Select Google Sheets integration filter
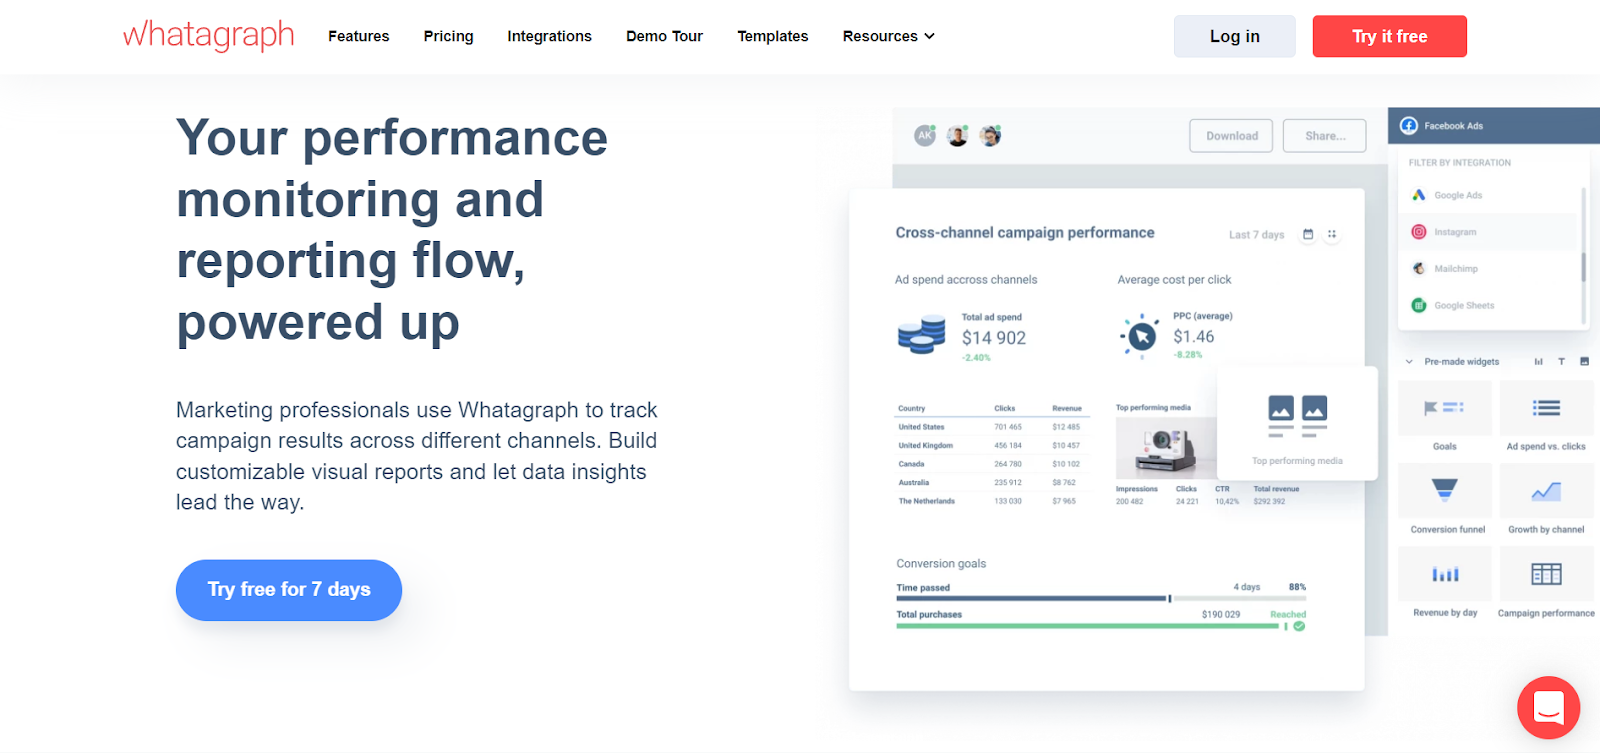 click(x=1488, y=306)
